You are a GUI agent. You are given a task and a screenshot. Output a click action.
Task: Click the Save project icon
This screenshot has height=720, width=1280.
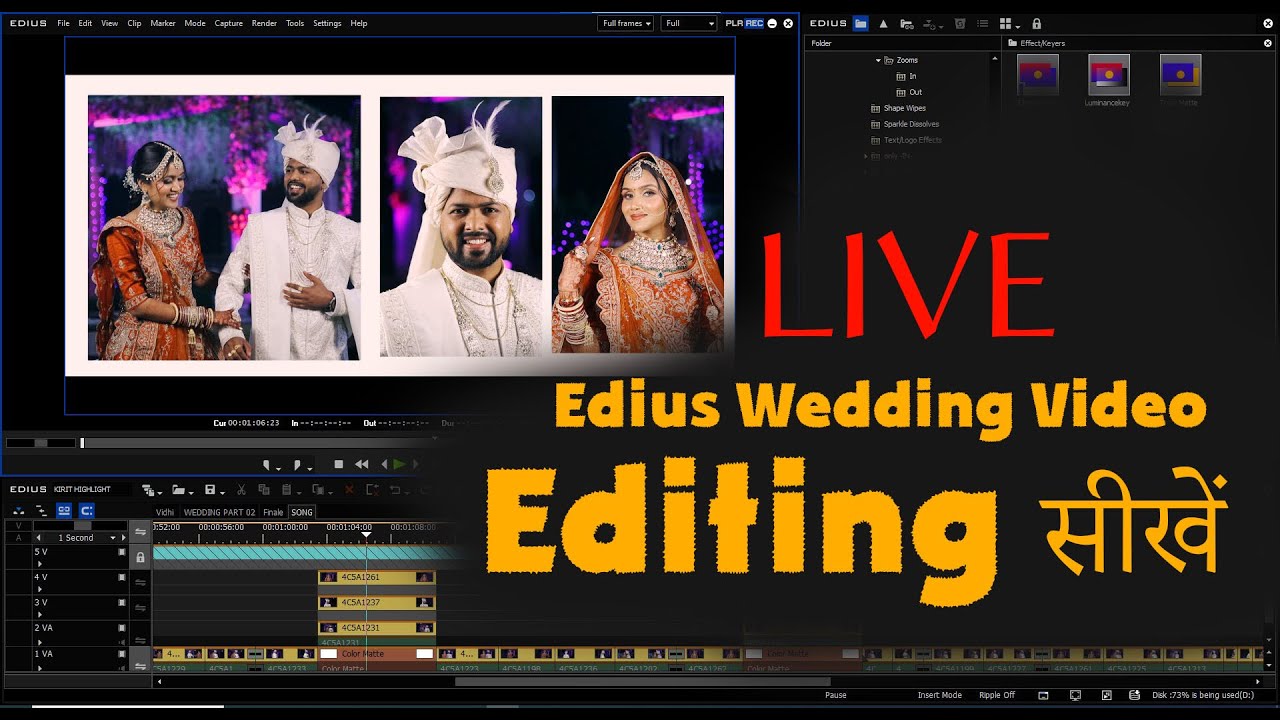click(212, 490)
